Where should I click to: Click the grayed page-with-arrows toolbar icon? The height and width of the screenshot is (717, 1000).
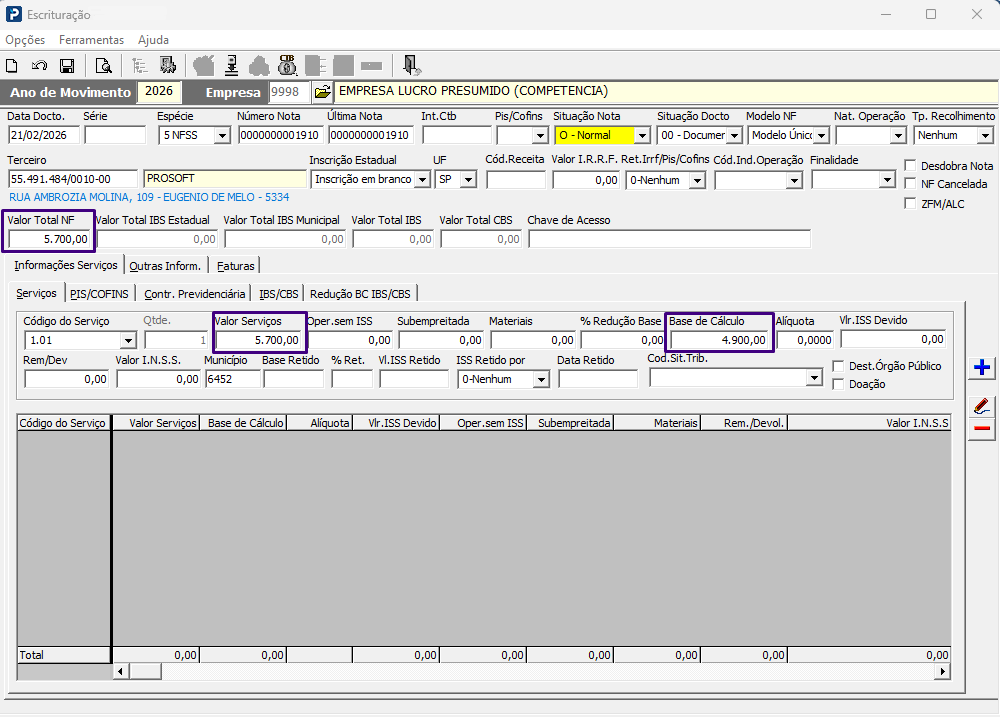click(x=316, y=66)
